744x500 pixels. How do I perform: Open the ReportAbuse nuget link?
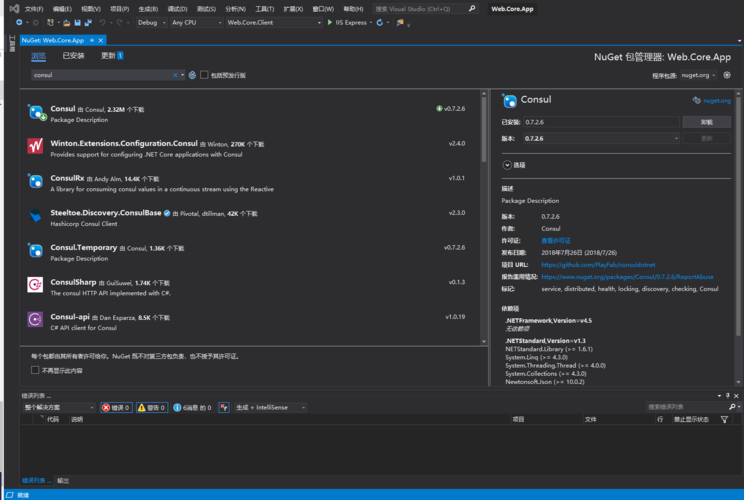[627, 277]
